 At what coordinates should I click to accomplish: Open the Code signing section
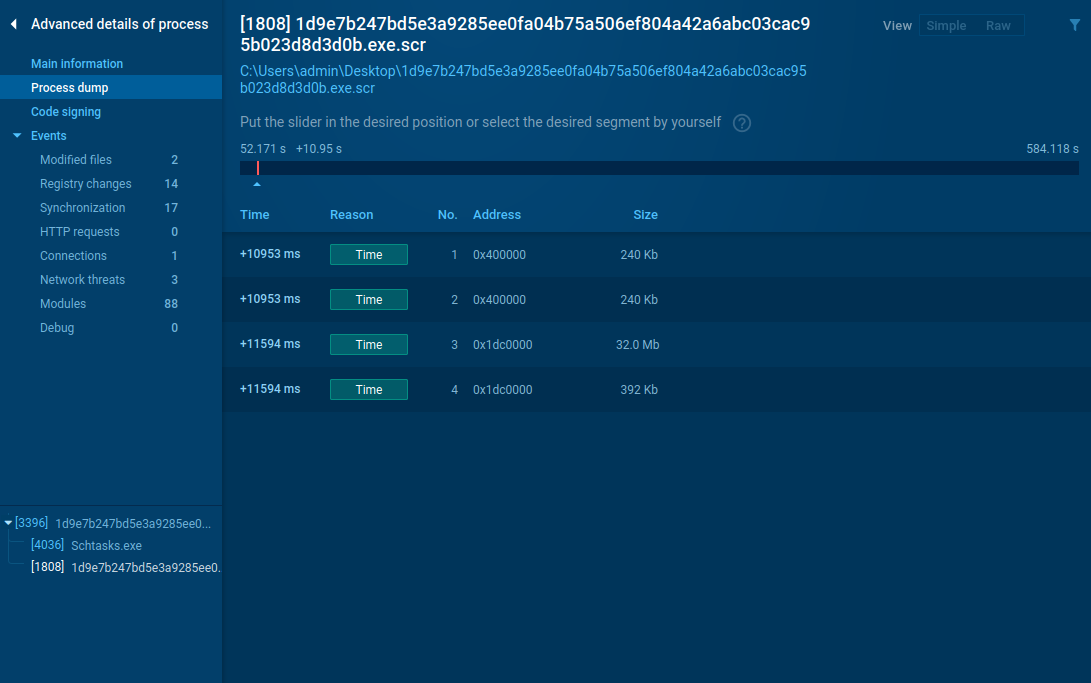tap(66, 111)
